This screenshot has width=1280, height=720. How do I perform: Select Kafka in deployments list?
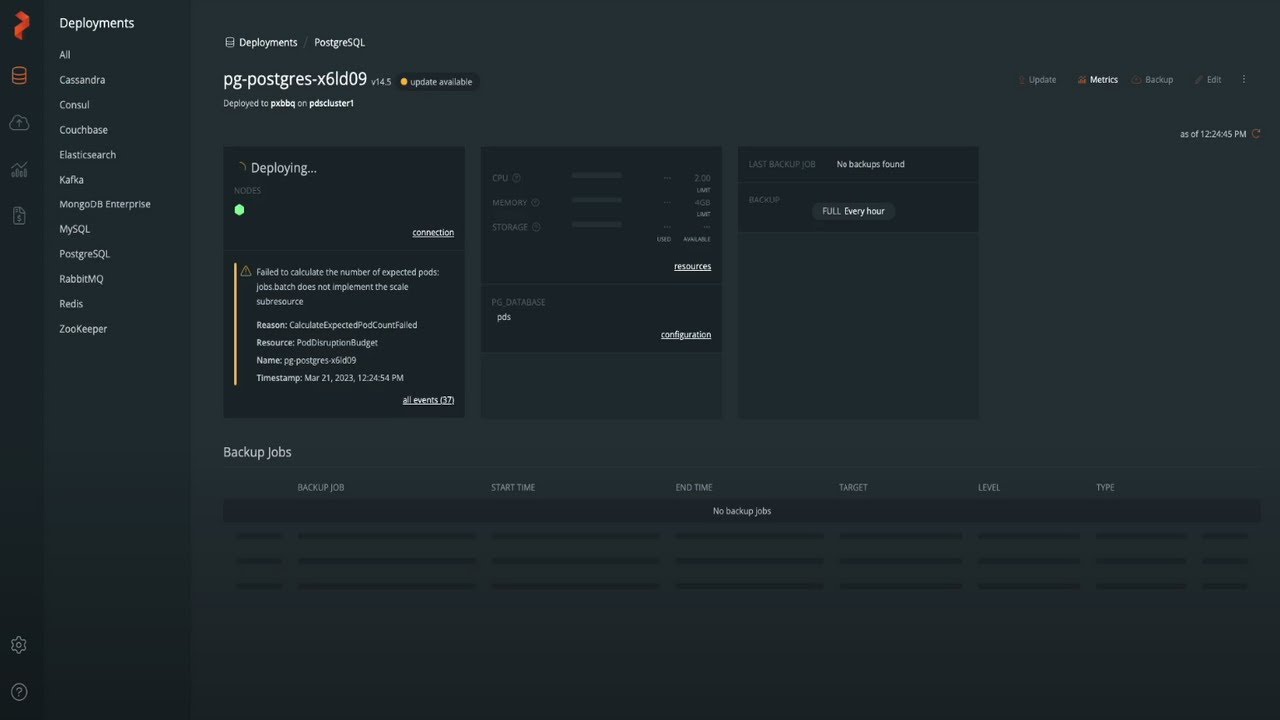point(71,180)
